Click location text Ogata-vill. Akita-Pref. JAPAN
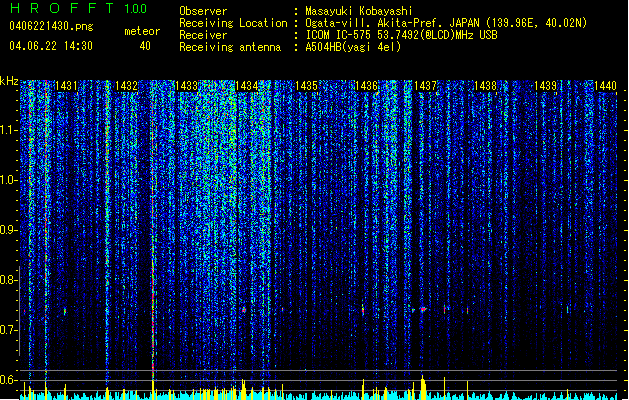 (x=392, y=23)
